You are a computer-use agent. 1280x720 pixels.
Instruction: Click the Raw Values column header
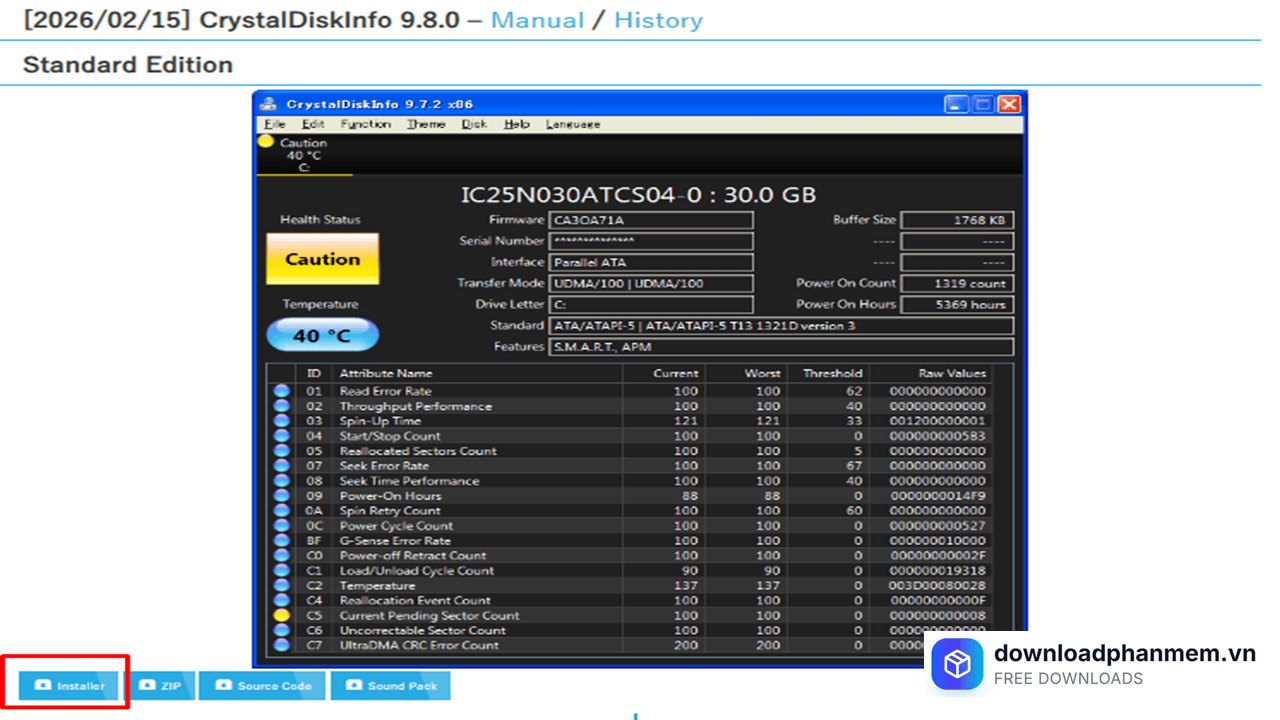coord(951,373)
